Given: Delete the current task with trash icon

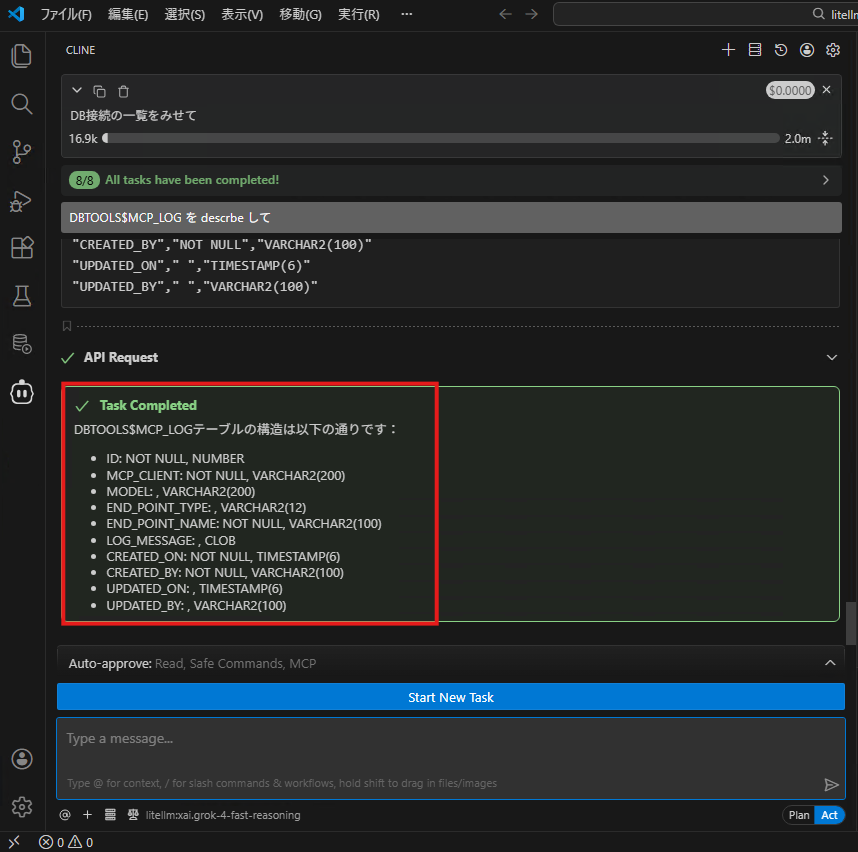Looking at the screenshot, I should [124, 91].
